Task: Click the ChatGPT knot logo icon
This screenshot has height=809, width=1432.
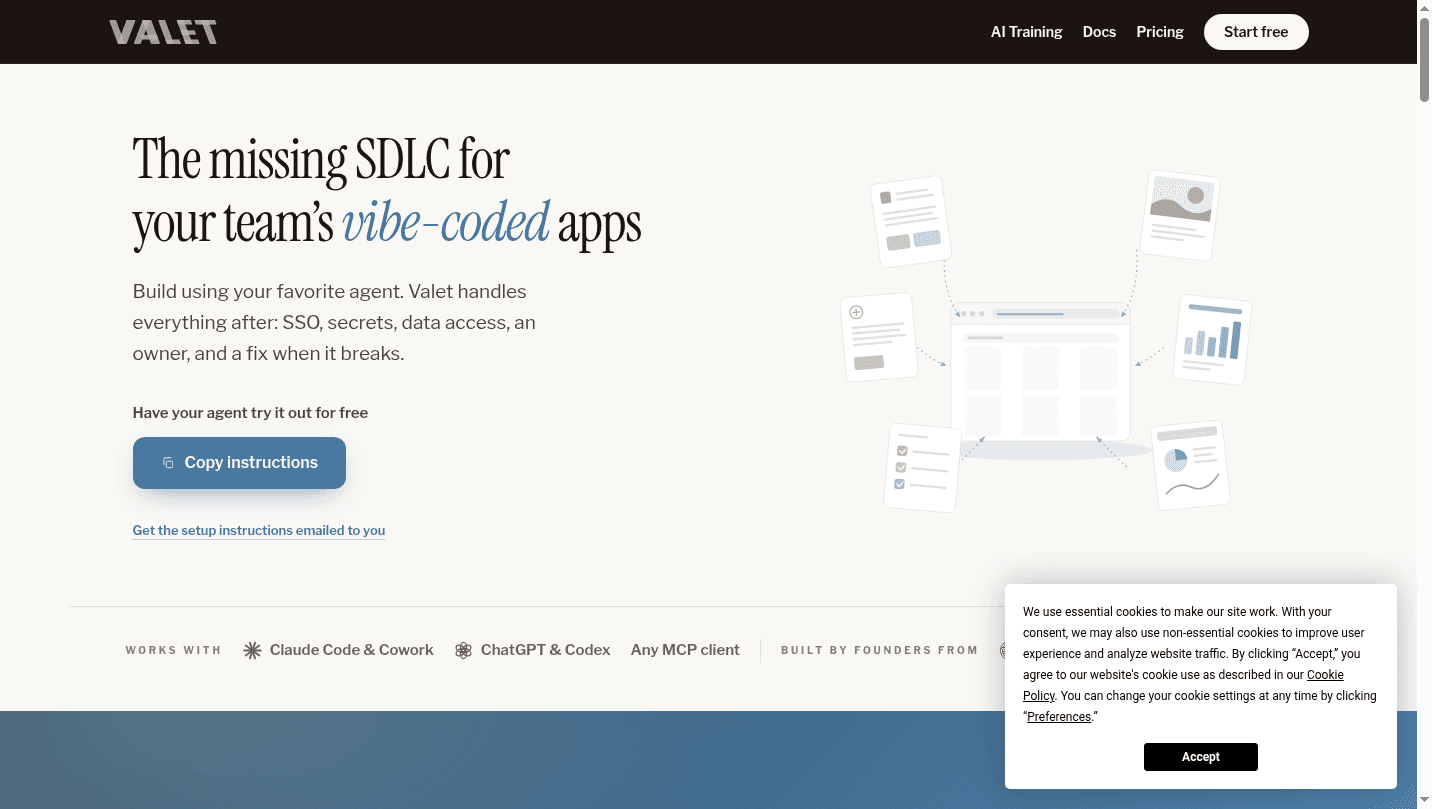Action: (x=463, y=650)
